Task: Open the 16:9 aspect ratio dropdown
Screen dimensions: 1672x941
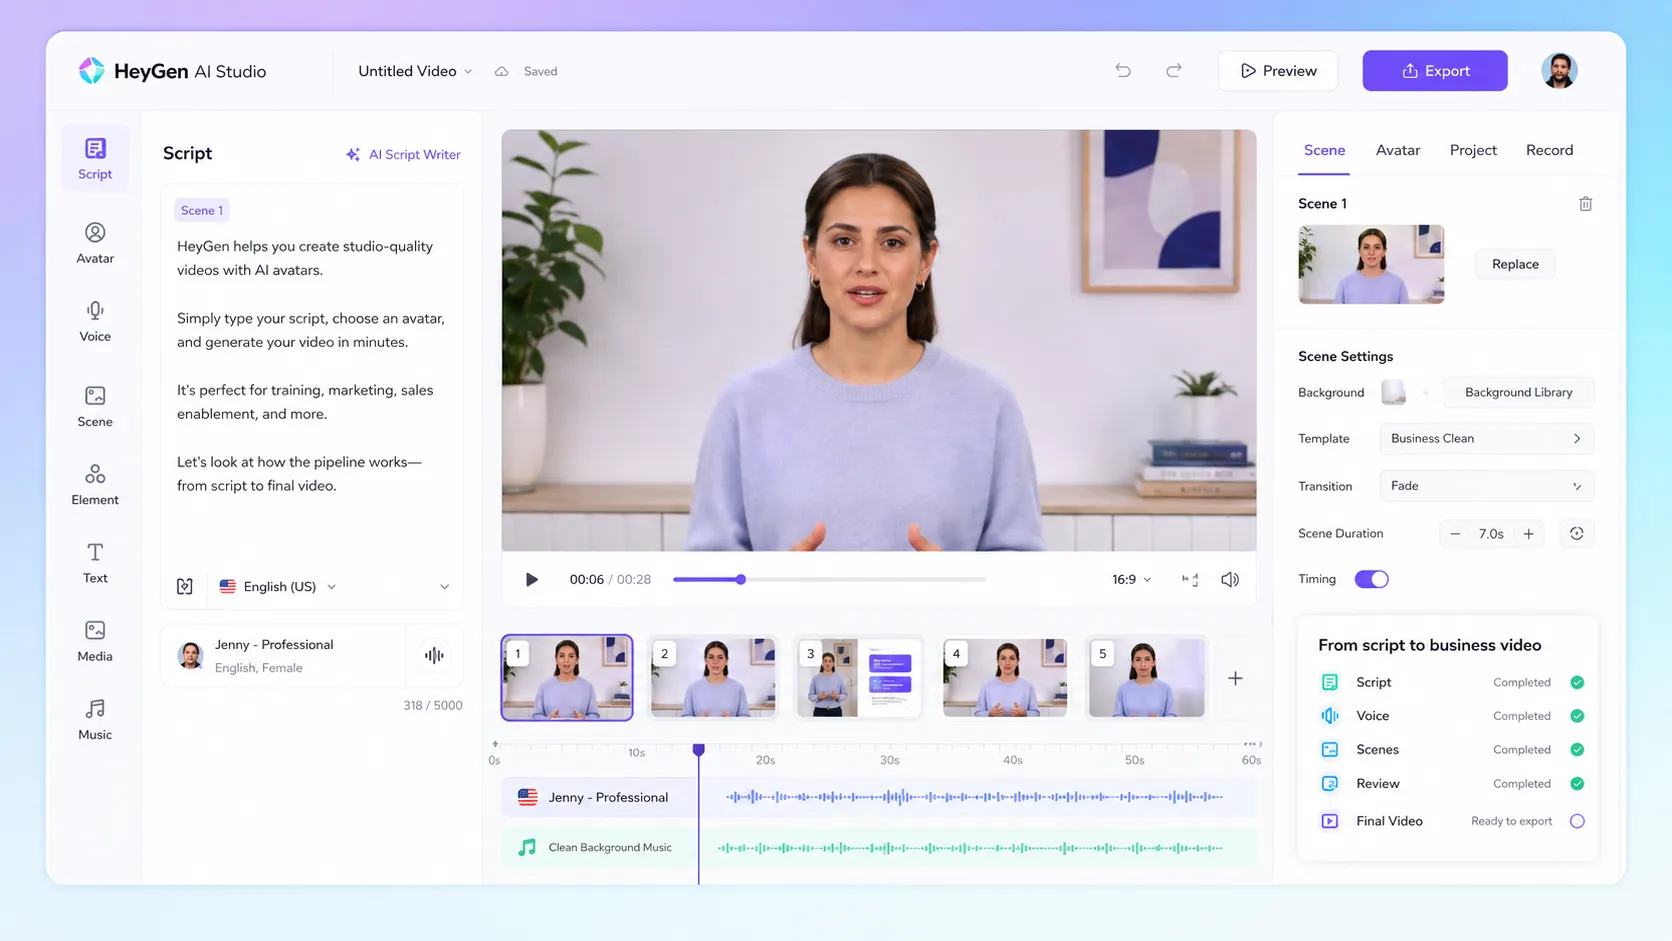Action: (1131, 579)
